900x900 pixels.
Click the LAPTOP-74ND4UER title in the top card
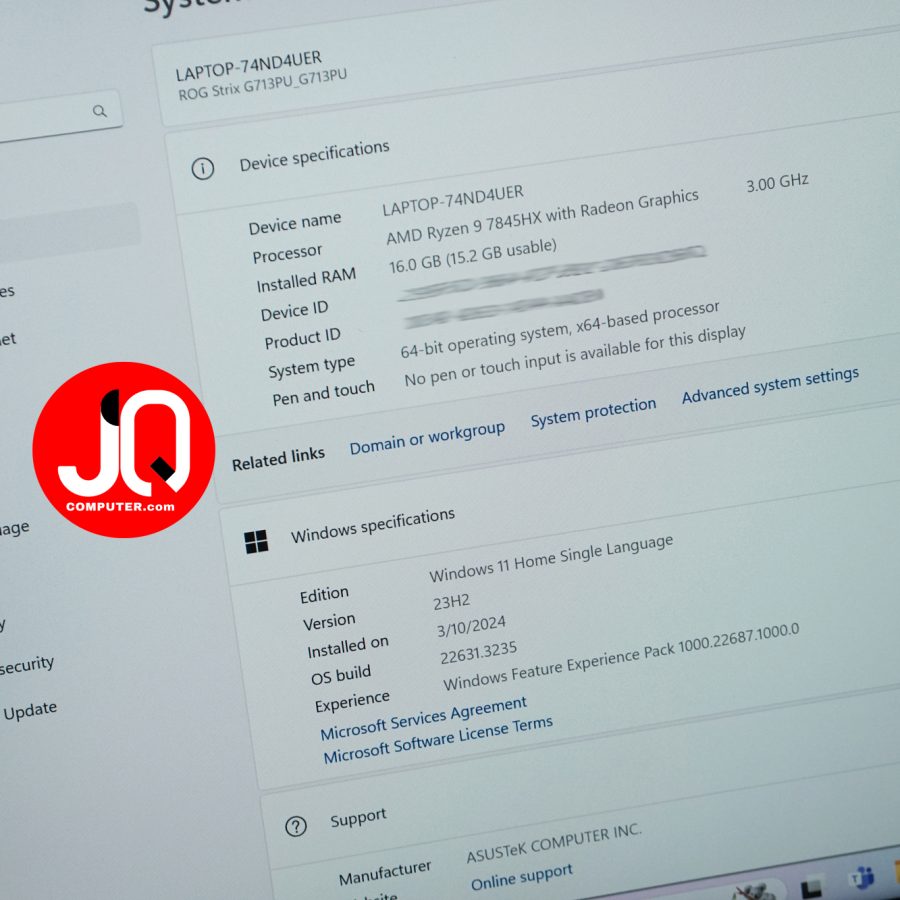pos(249,65)
